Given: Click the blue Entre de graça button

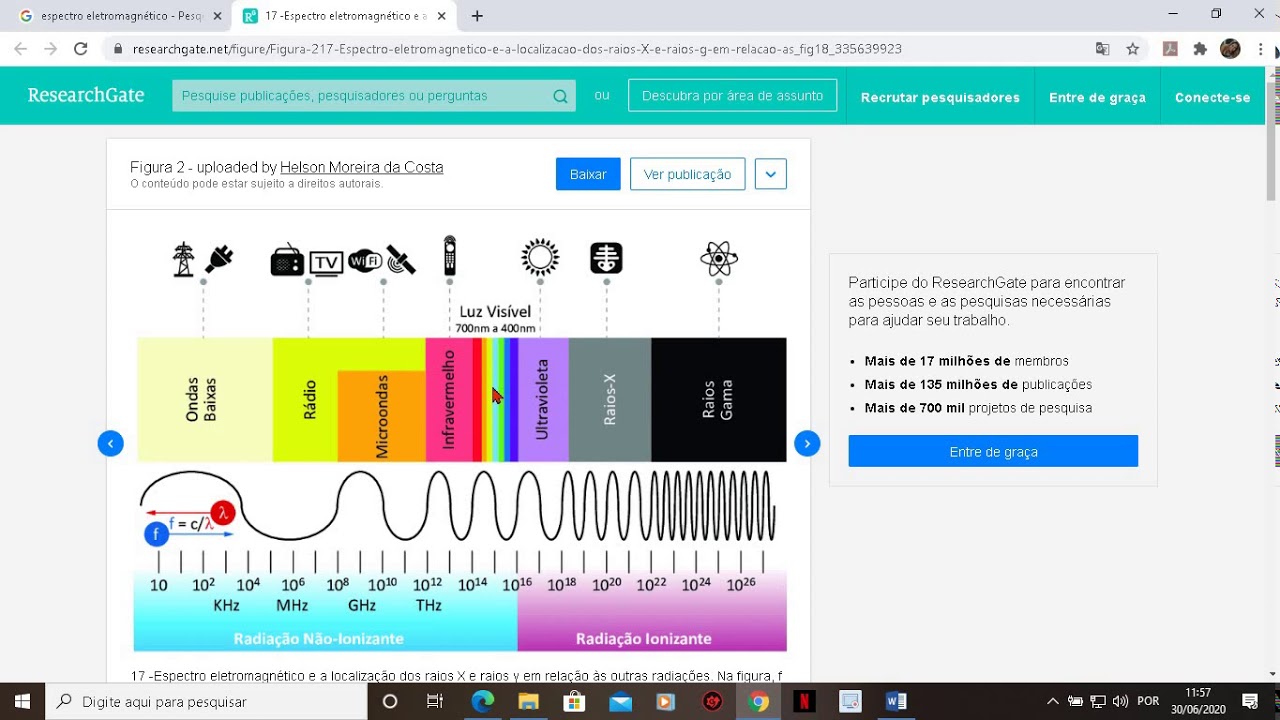Looking at the screenshot, I should 993,451.
